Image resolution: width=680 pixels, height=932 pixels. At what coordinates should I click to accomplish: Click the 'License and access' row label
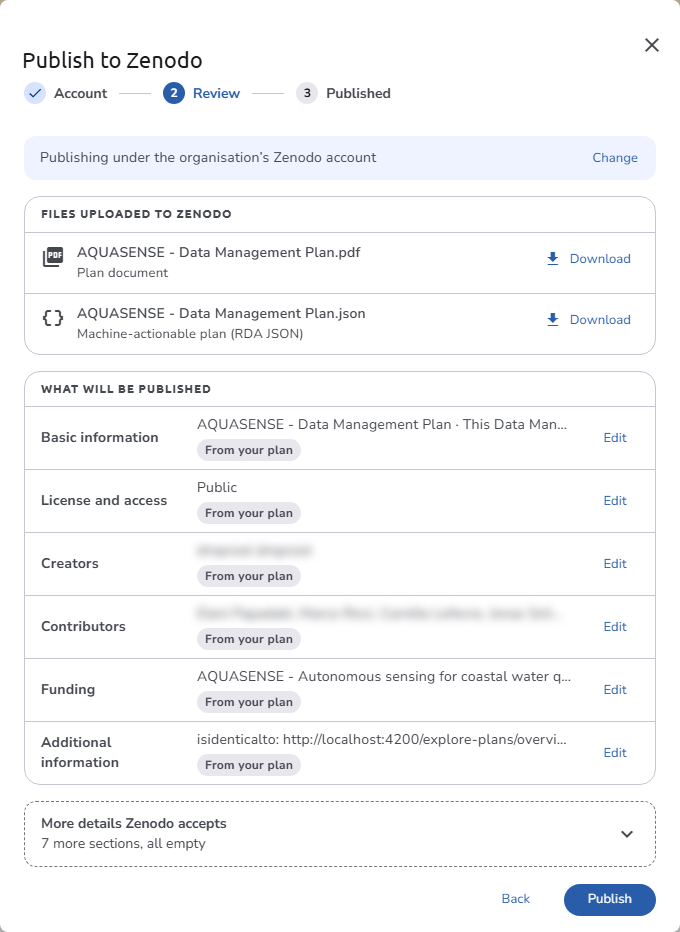tap(104, 500)
